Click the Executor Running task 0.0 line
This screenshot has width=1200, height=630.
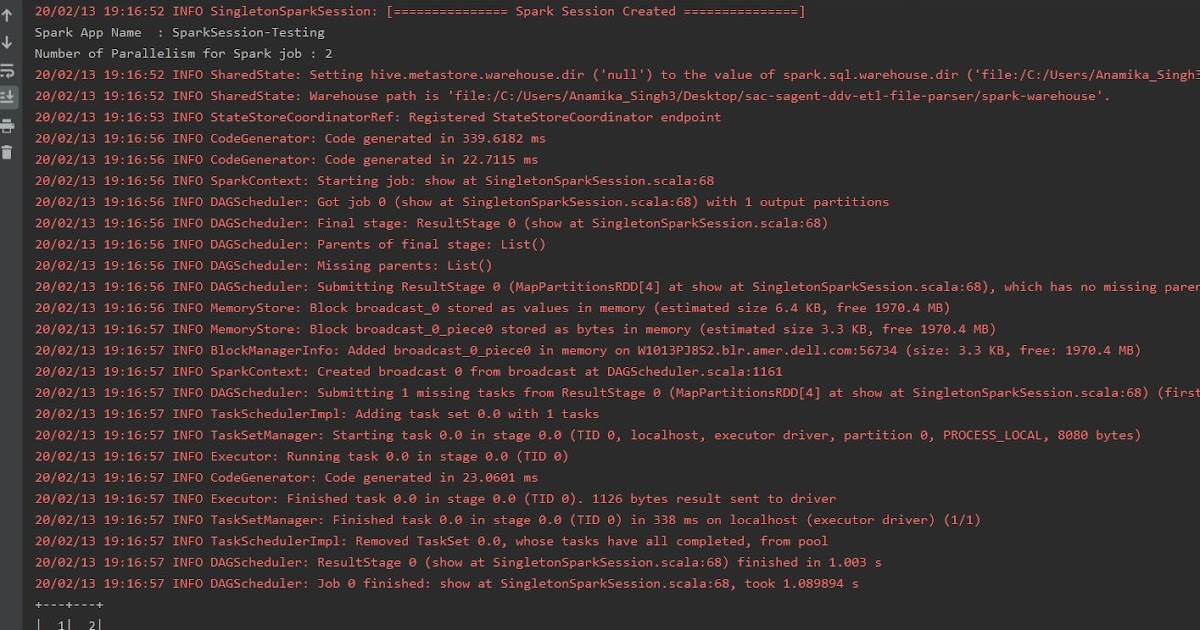point(301,457)
